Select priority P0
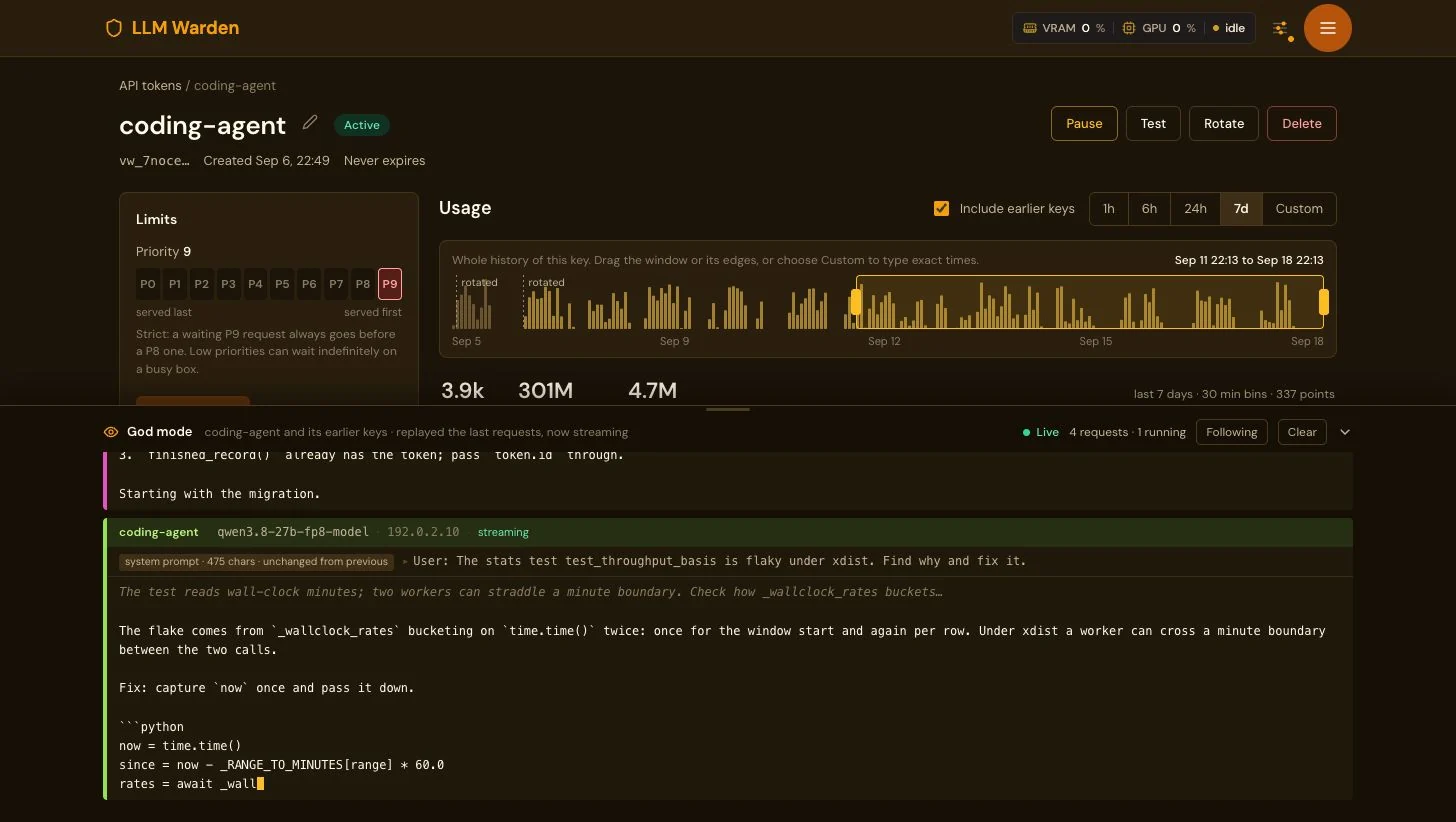The height and width of the screenshot is (822, 1456). [148, 284]
